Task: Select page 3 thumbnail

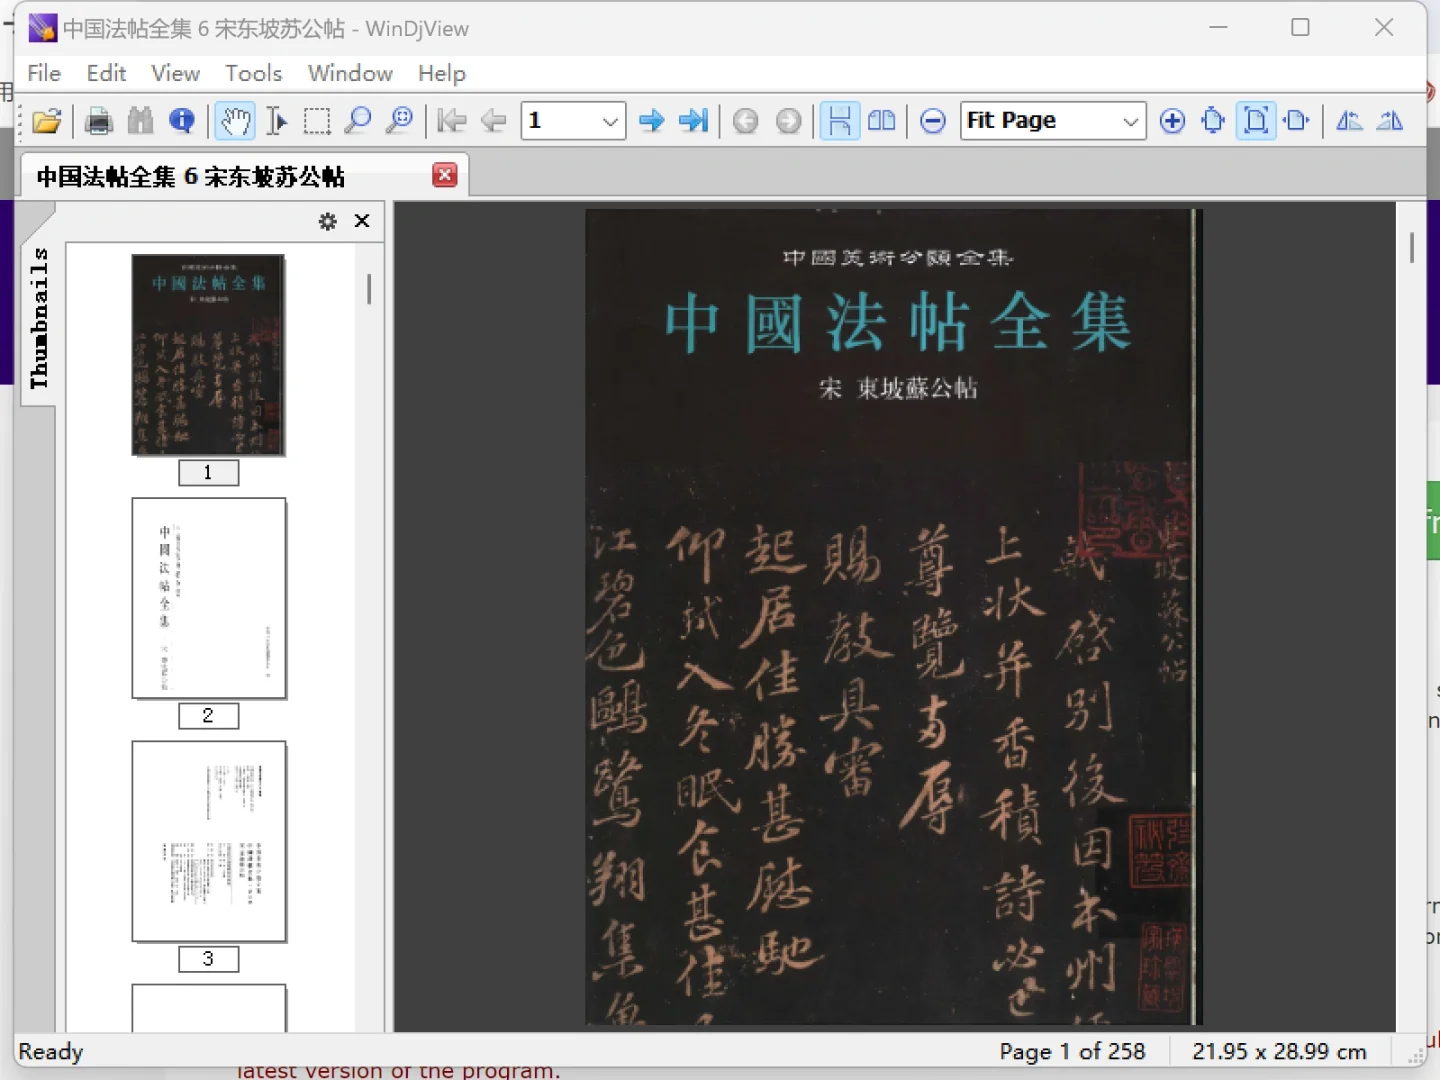Action: click(x=209, y=841)
